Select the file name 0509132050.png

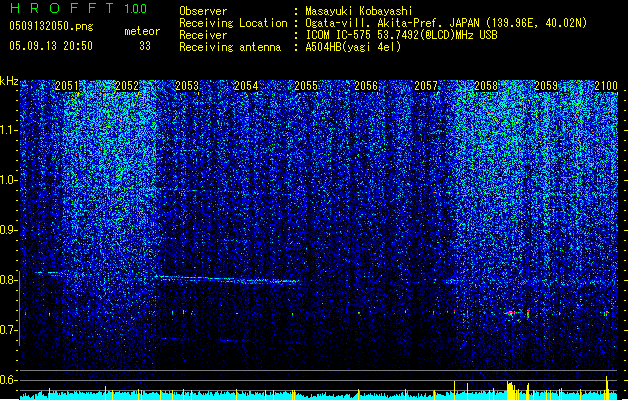coord(51,26)
